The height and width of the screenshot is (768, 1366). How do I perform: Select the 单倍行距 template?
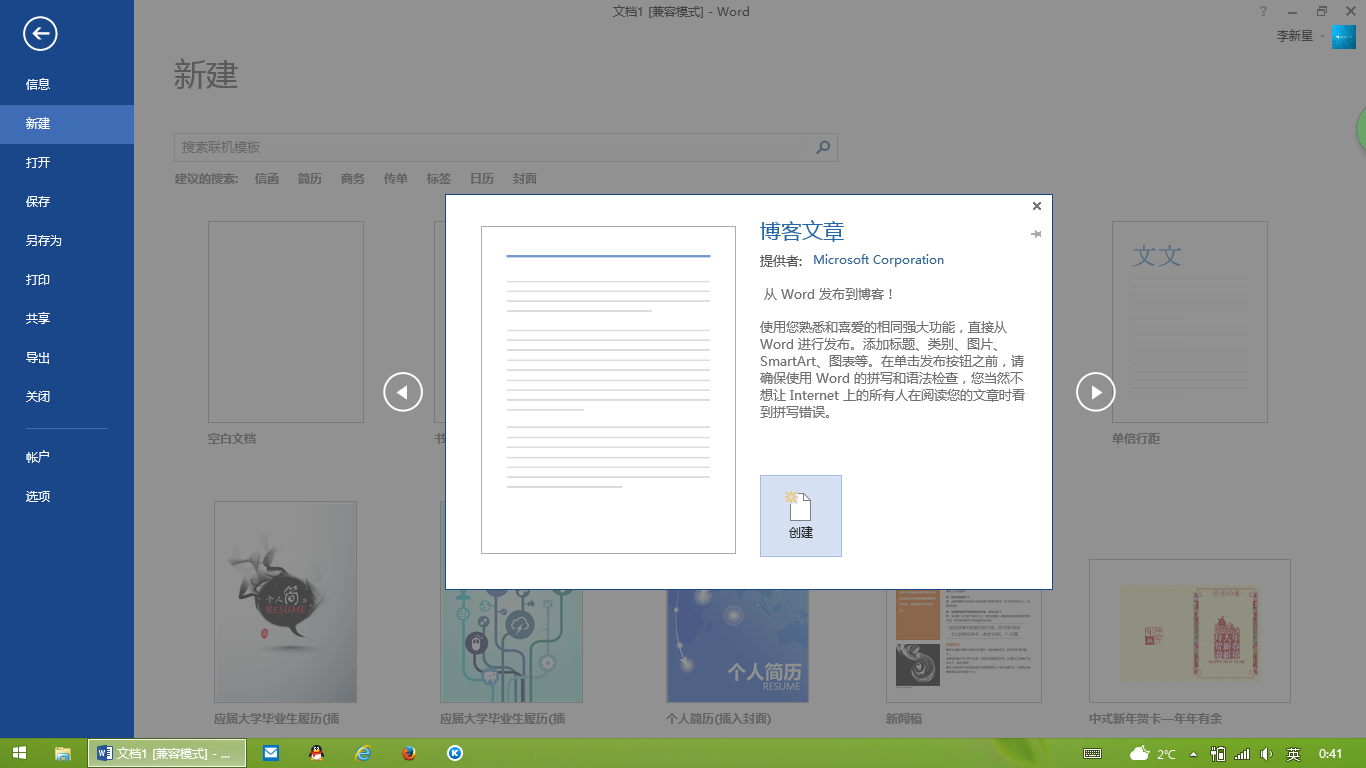click(1190, 322)
